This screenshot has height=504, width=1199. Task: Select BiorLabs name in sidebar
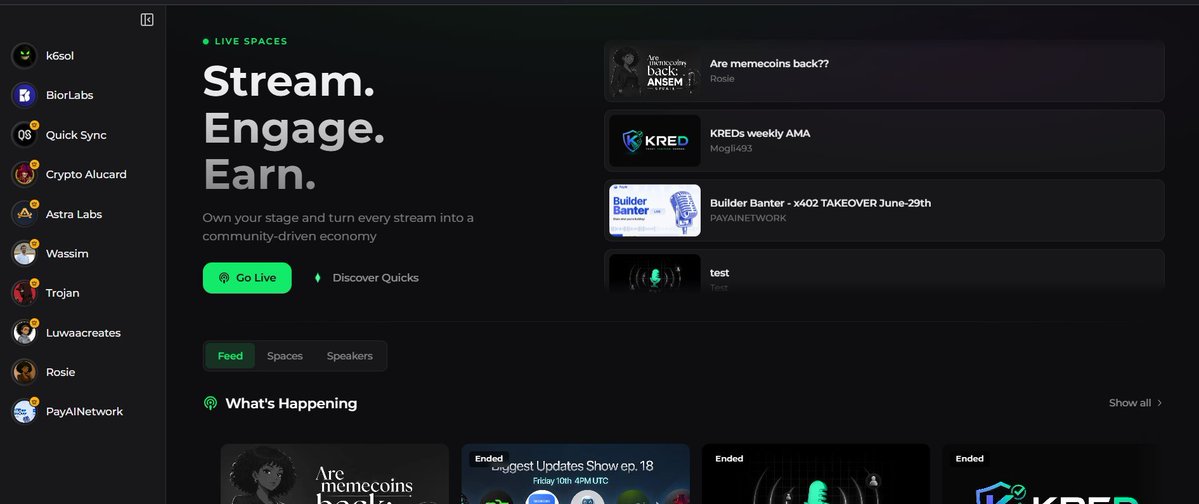coord(70,96)
